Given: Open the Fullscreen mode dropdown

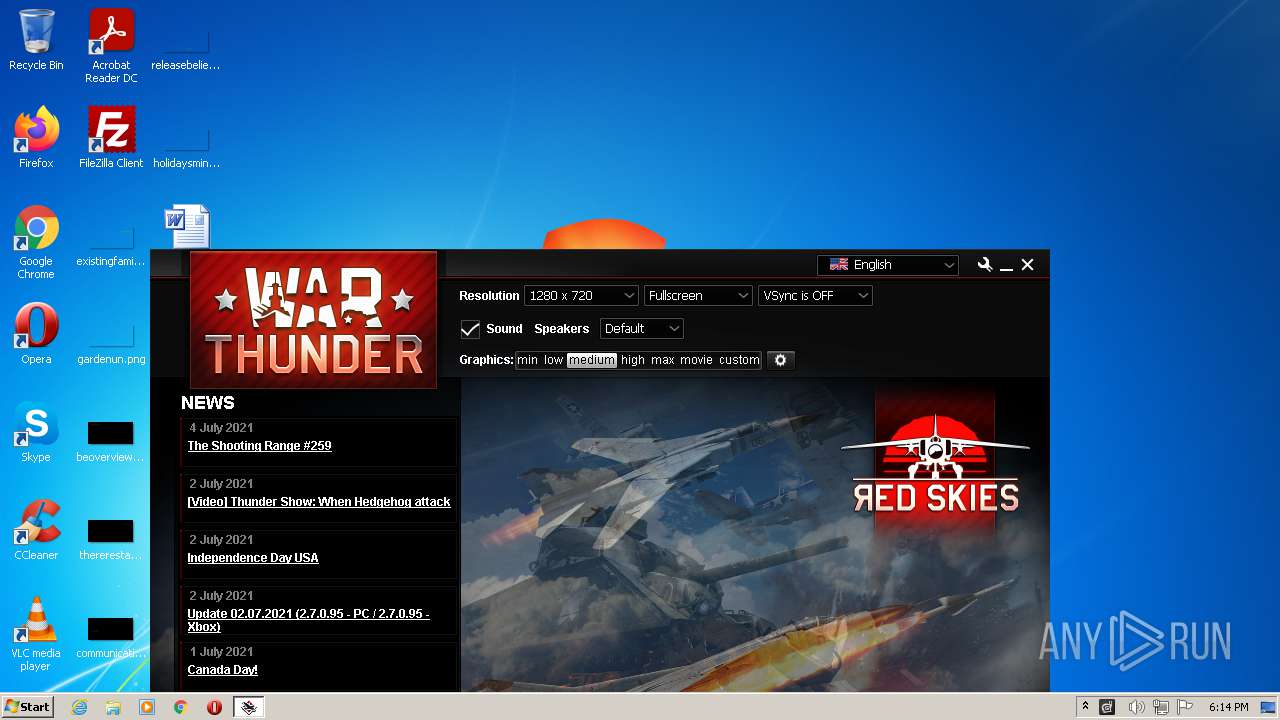Looking at the screenshot, I should pyautogui.click(x=698, y=296).
